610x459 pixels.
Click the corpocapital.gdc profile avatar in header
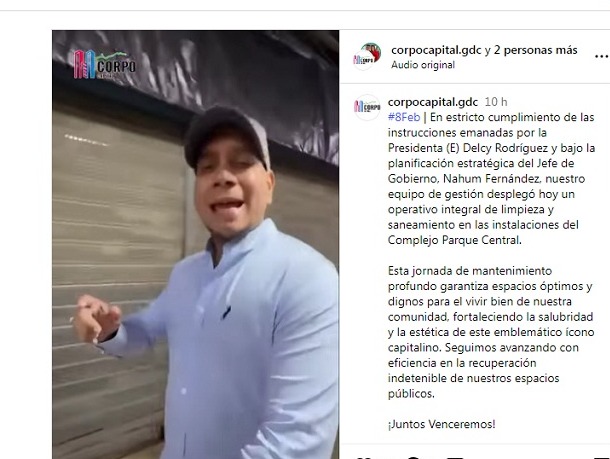(367, 57)
